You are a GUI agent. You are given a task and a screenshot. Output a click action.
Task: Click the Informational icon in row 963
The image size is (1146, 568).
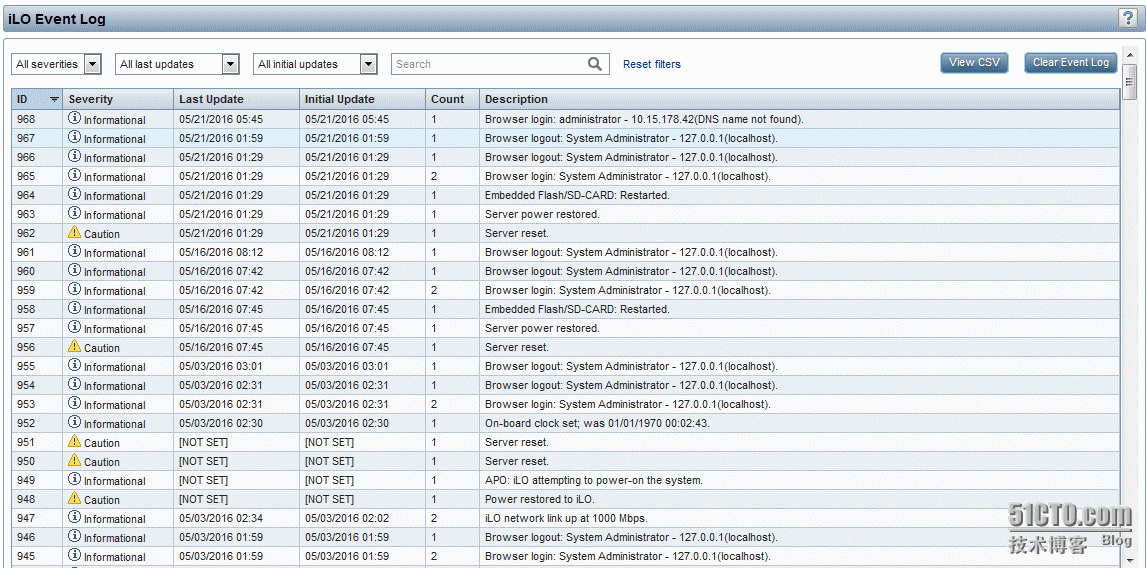point(75,213)
